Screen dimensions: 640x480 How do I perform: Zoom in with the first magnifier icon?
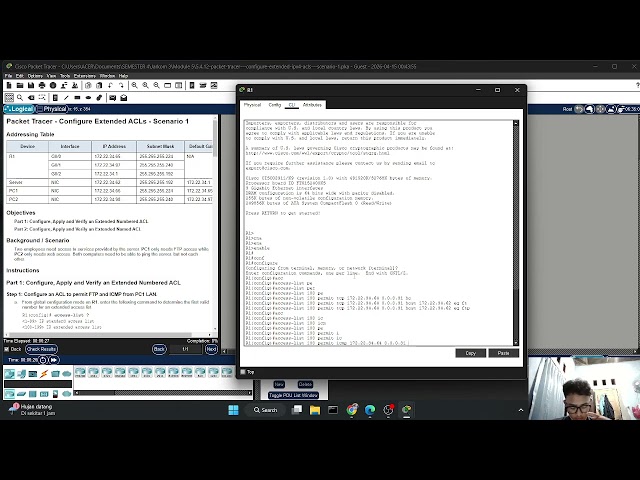point(134,85)
